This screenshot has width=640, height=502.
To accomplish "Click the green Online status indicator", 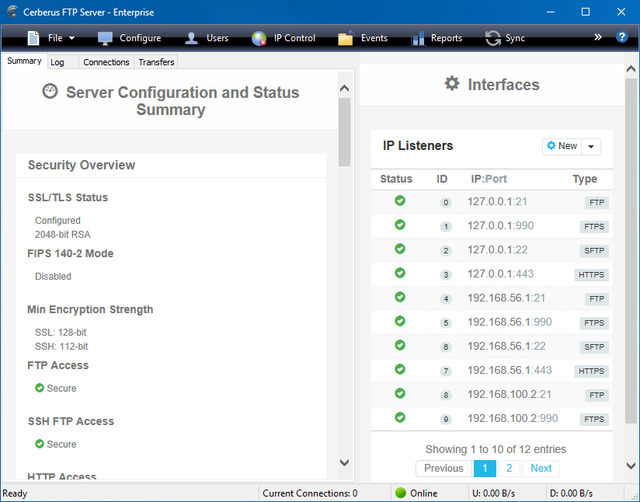I will pos(401,493).
